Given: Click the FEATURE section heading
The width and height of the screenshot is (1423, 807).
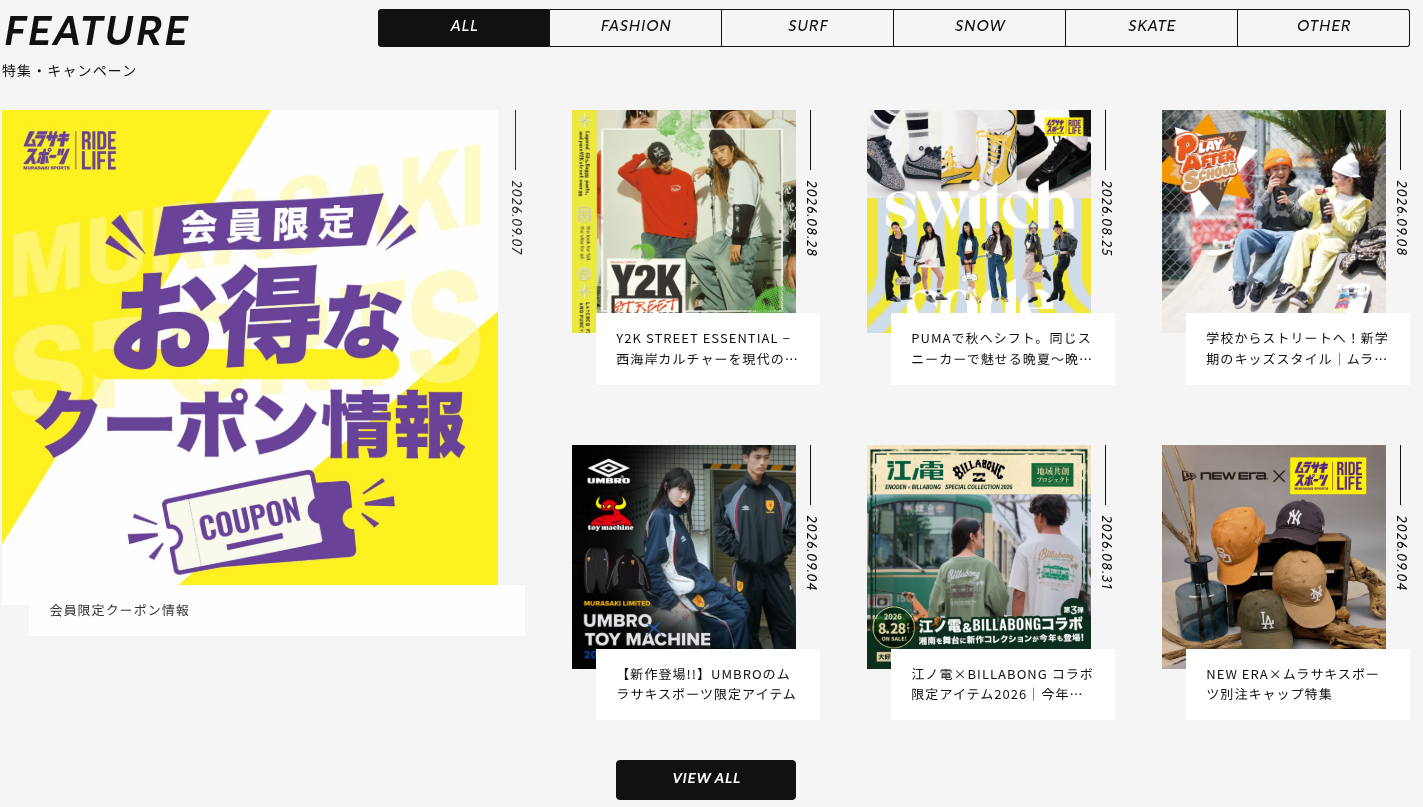Looking at the screenshot, I should point(97,32).
